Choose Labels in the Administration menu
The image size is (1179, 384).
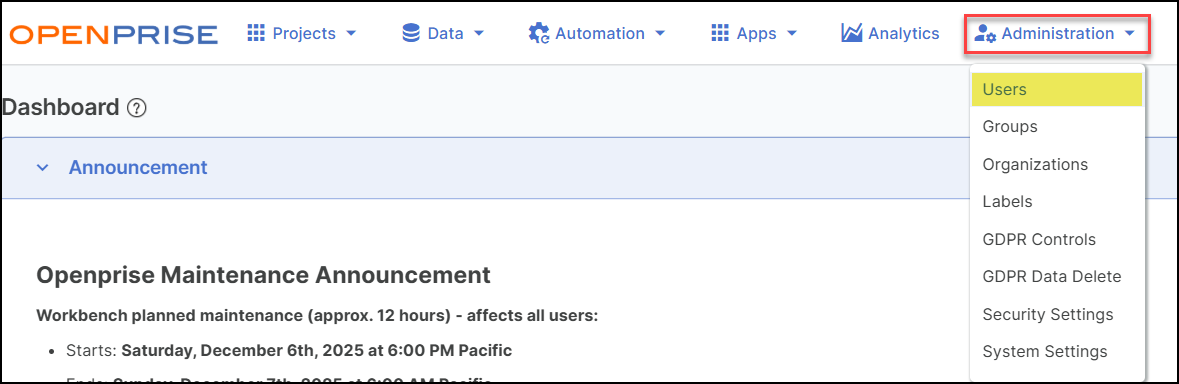click(1057, 201)
